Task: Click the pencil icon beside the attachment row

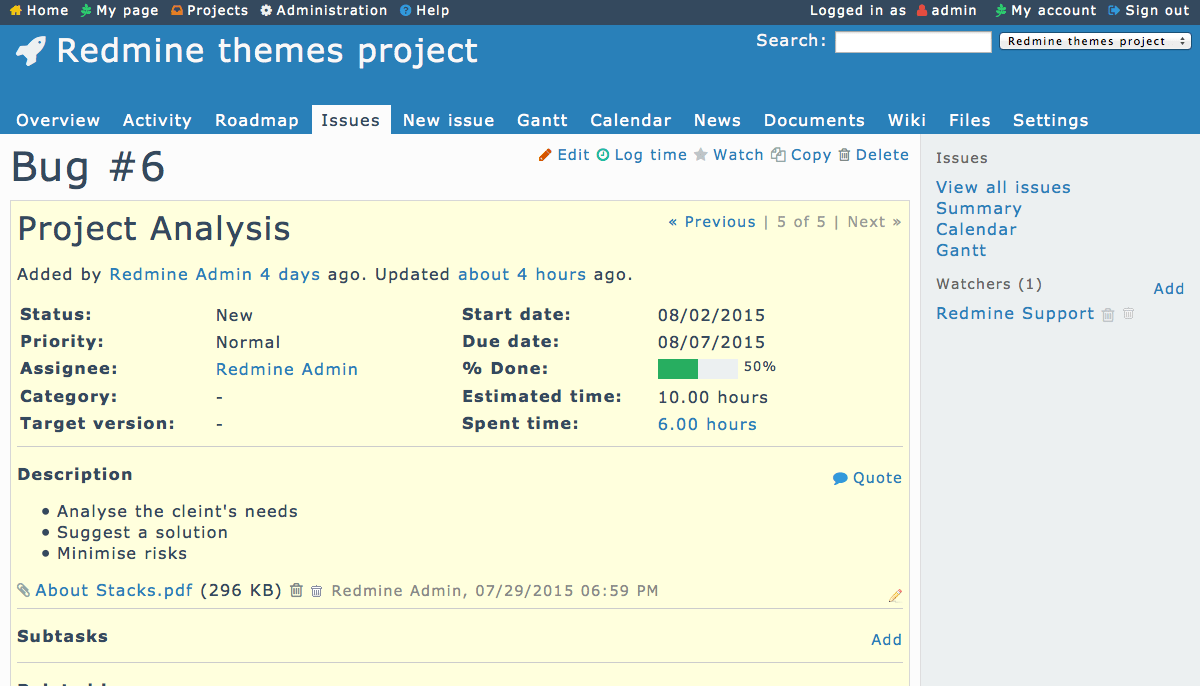Action: point(895,596)
